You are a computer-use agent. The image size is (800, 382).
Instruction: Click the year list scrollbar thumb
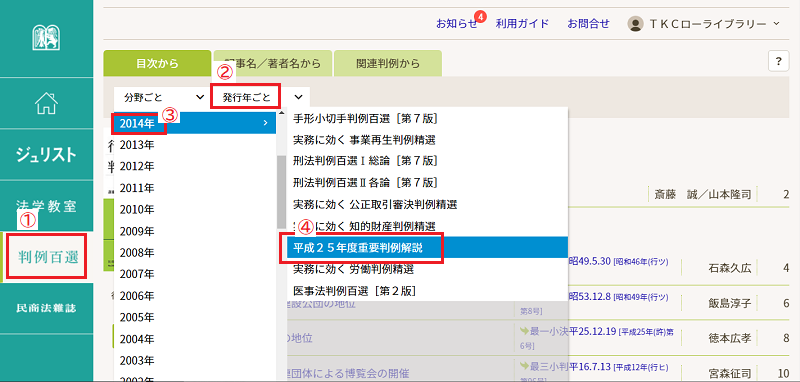(281, 192)
